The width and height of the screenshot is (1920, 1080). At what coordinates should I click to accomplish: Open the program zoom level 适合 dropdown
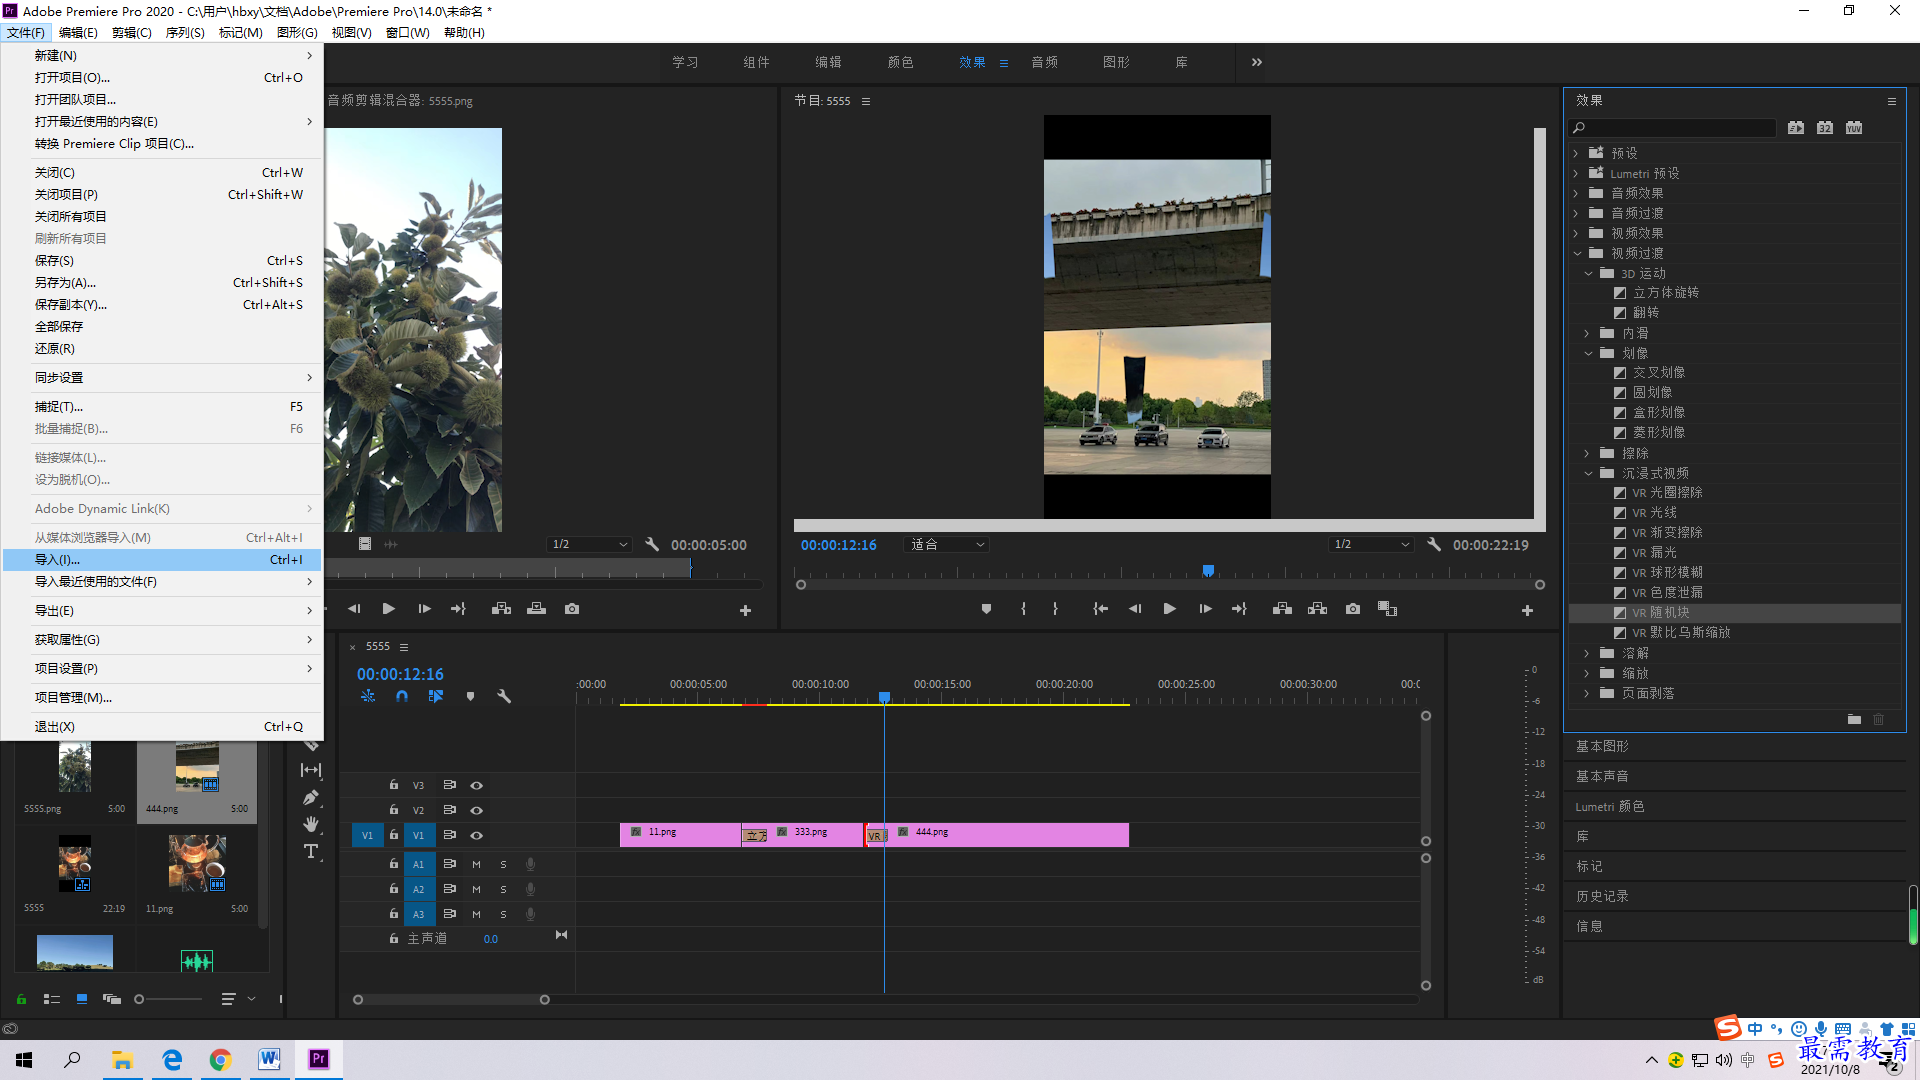coord(946,544)
